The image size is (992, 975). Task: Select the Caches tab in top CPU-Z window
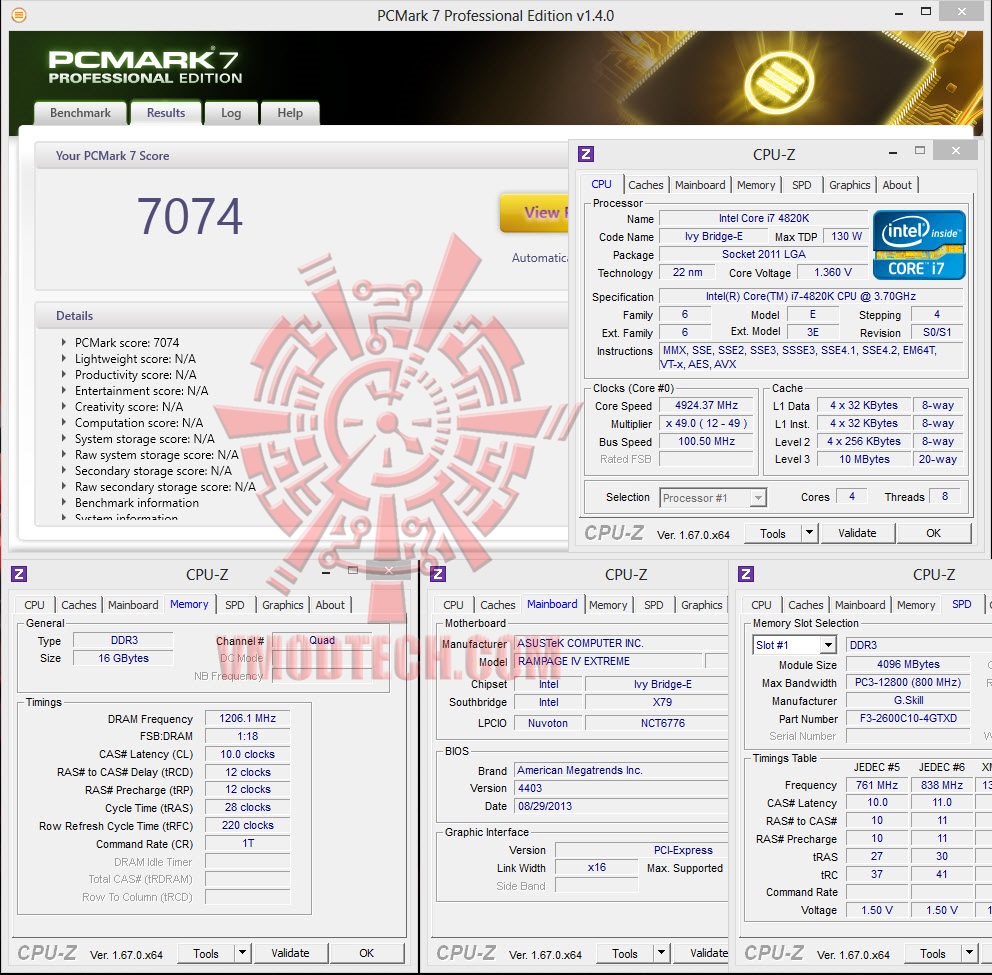coord(645,185)
